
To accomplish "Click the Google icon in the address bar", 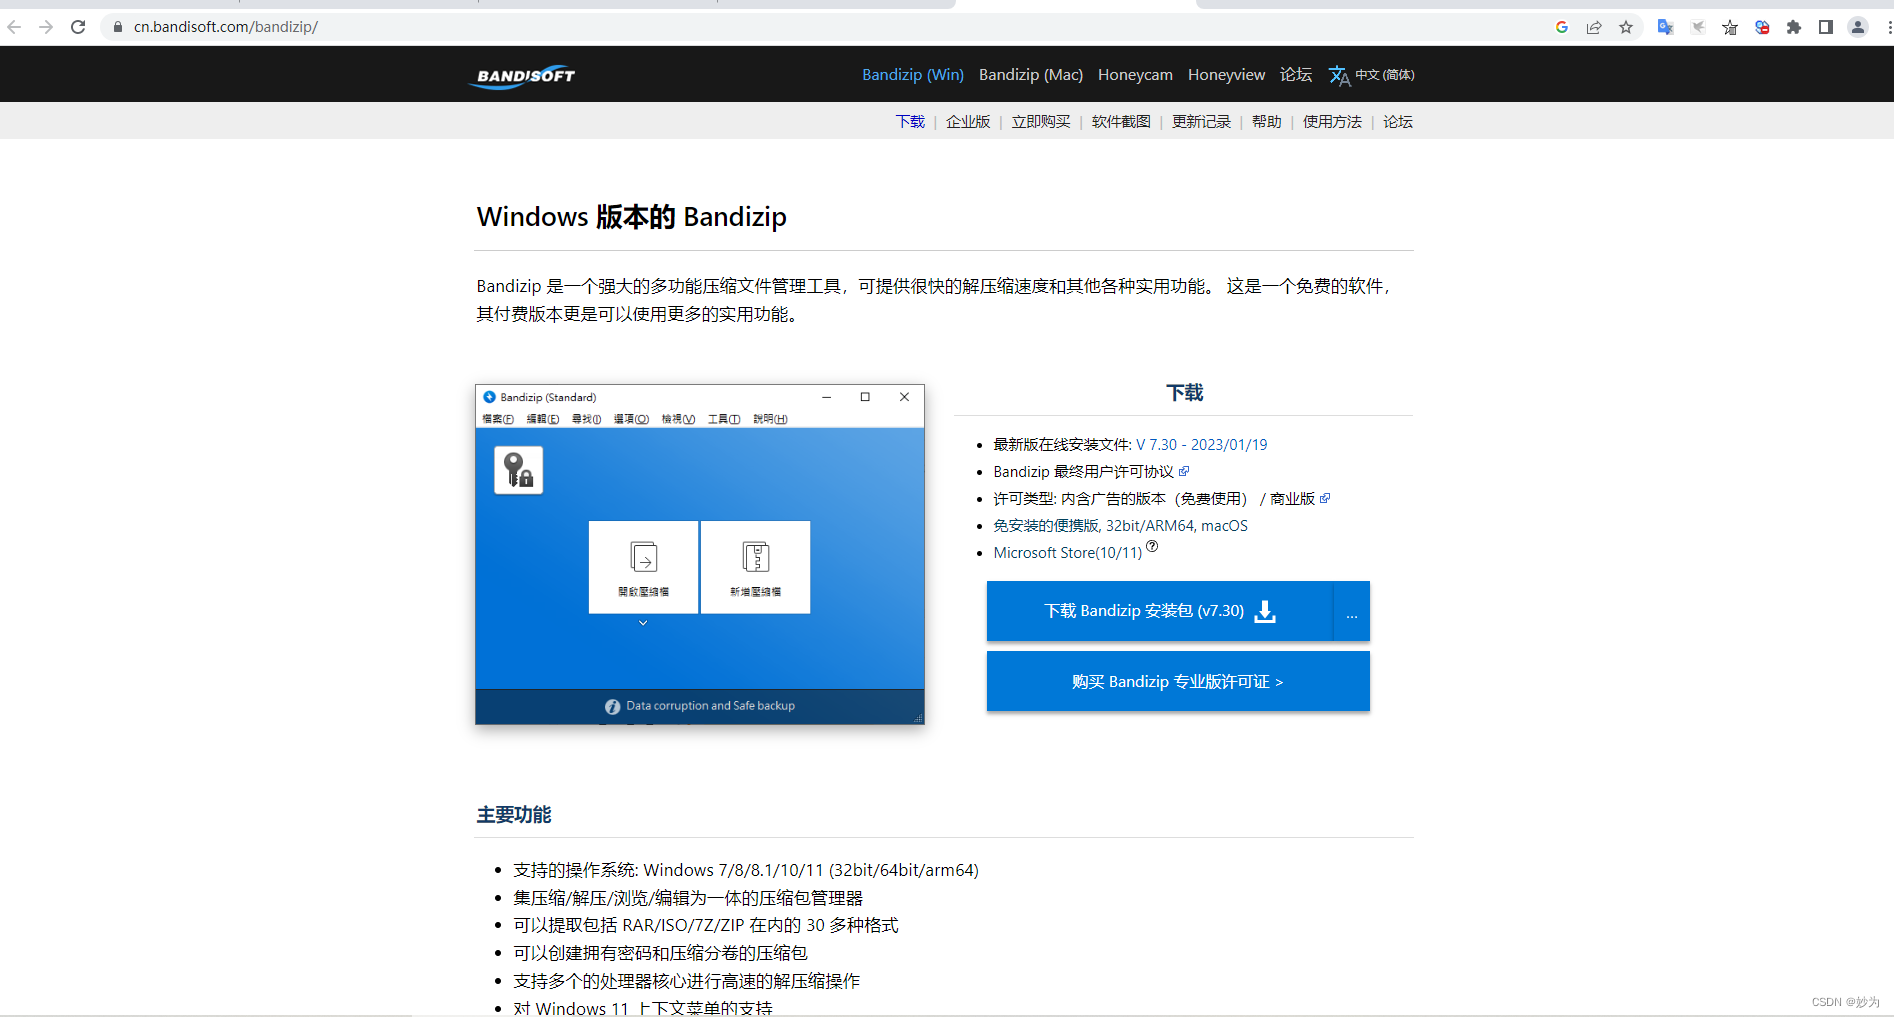I will pos(1562,27).
